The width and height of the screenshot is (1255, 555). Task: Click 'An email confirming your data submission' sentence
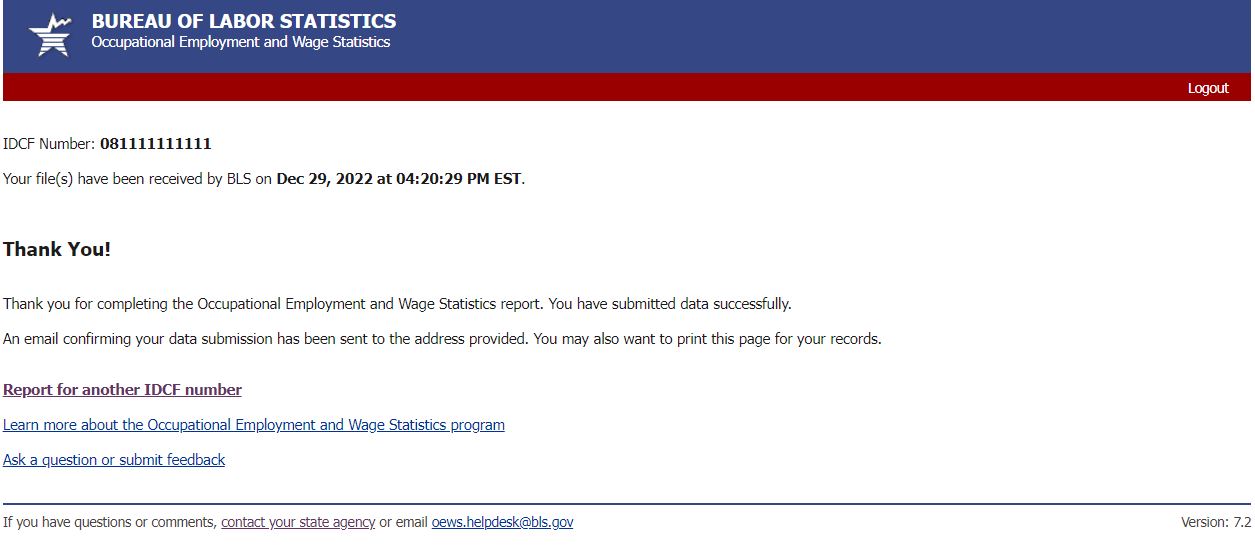tap(265, 339)
